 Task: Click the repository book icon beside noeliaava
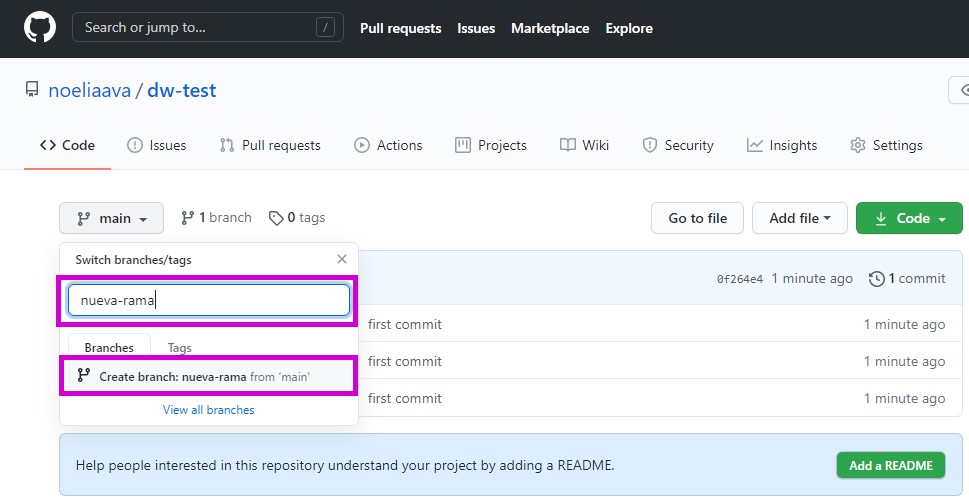pos(32,90)
